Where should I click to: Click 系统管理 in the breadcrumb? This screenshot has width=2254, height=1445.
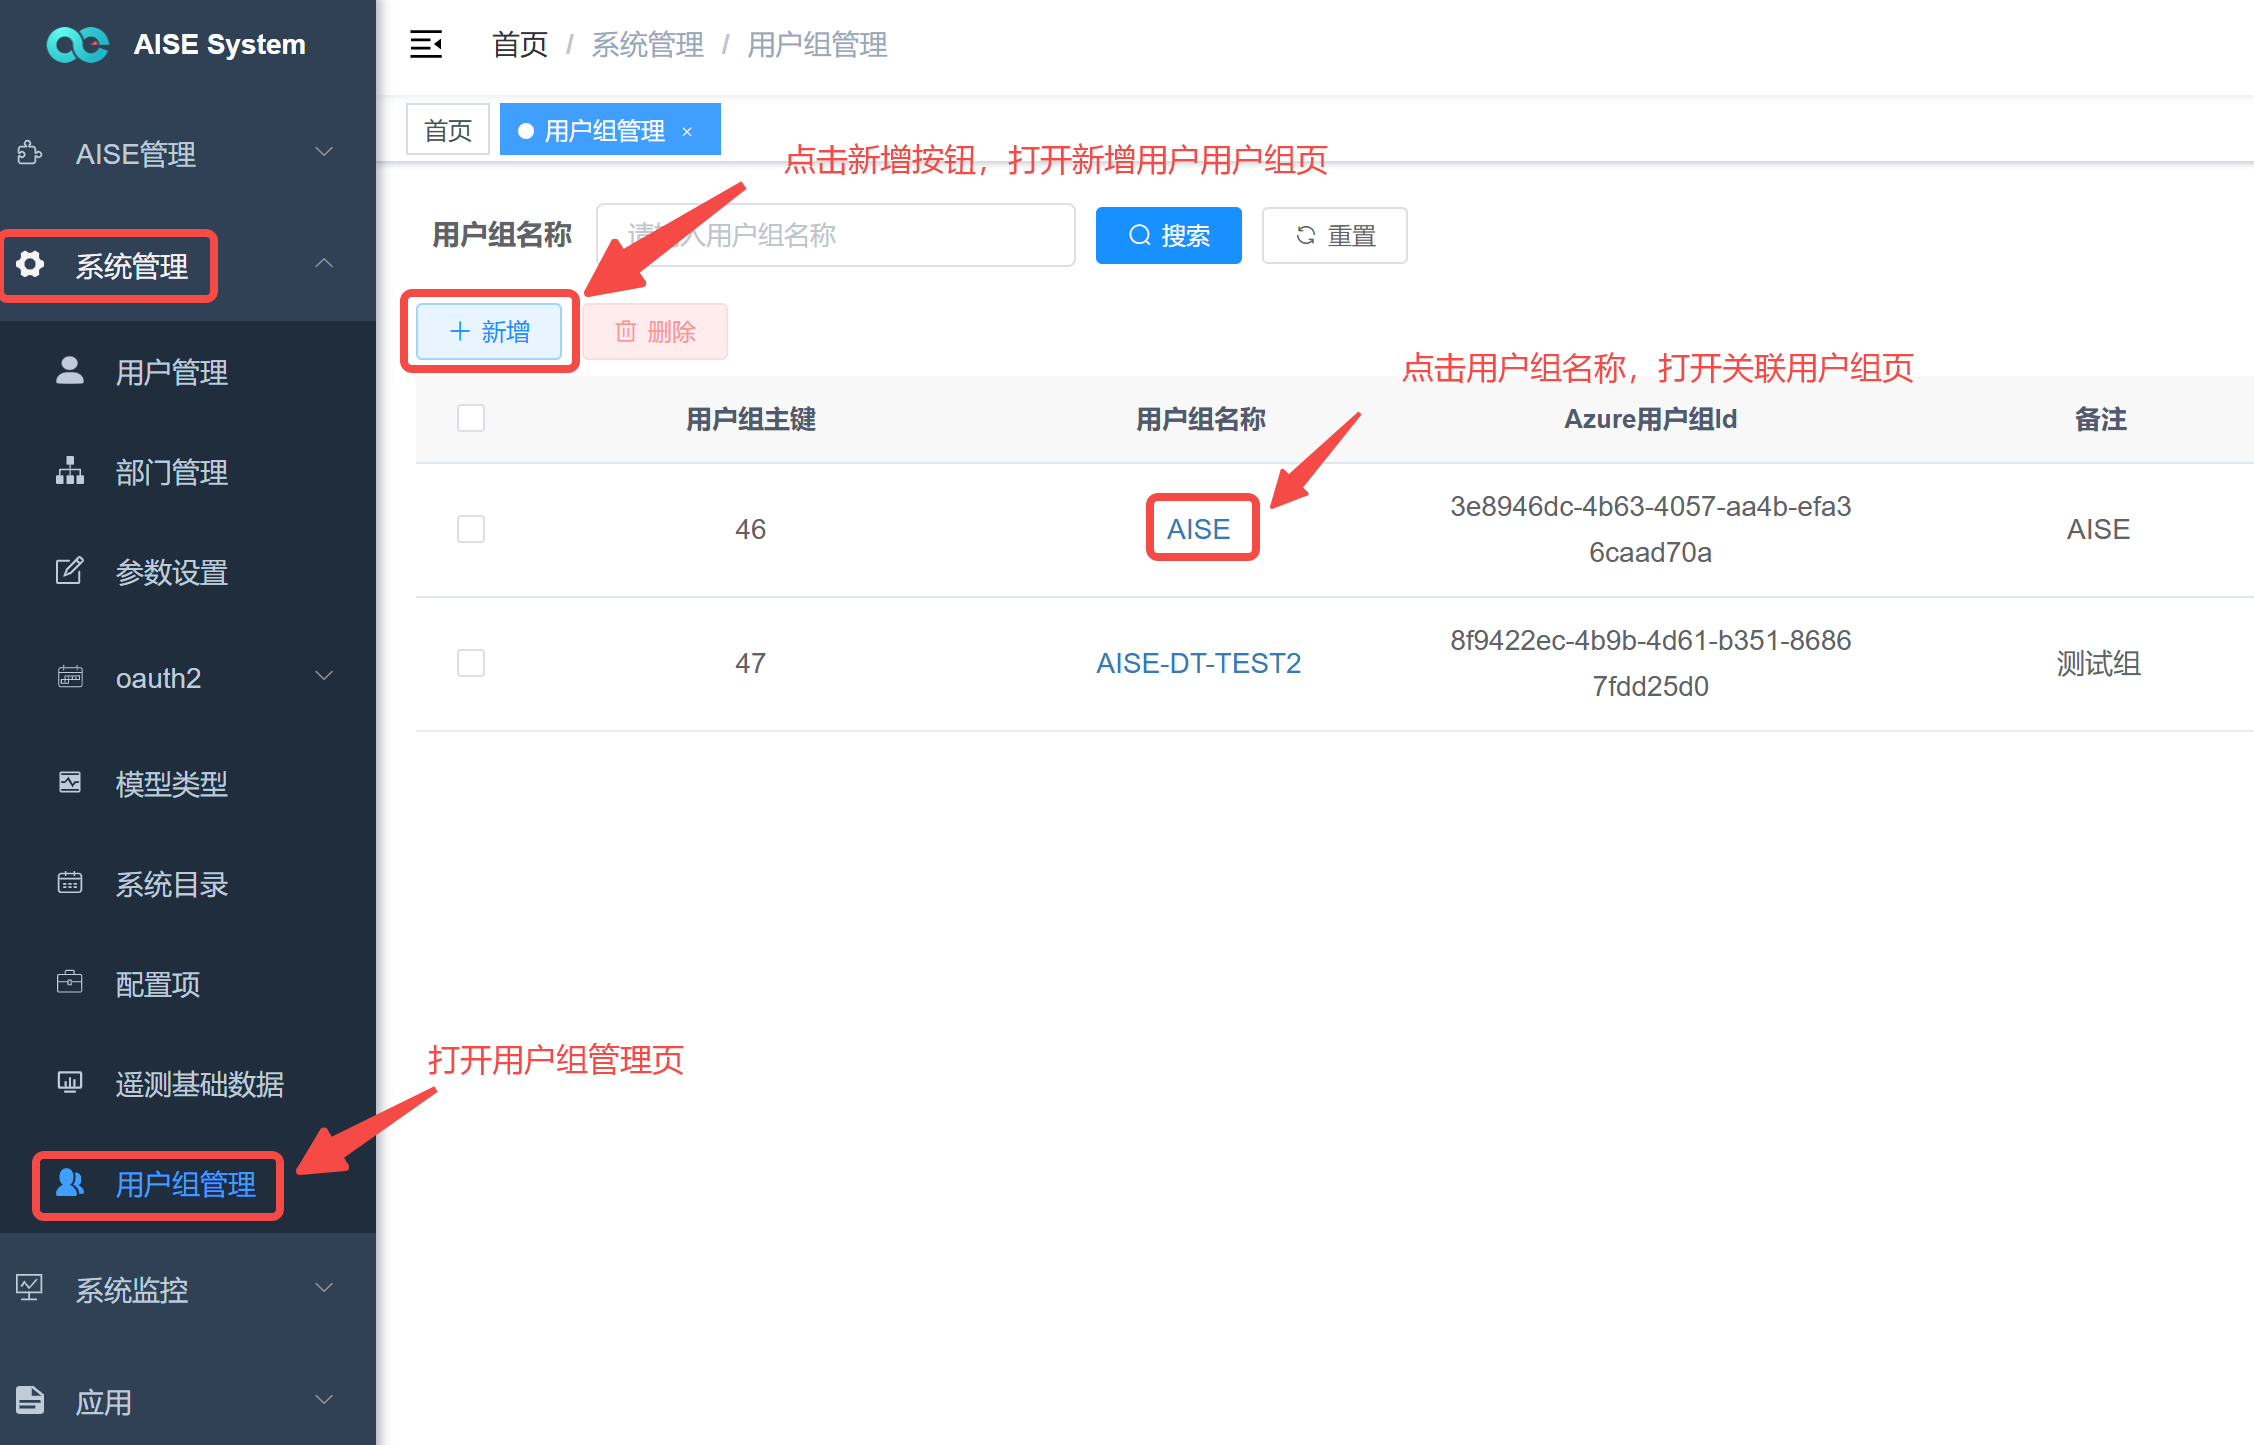tap(648, 45)
